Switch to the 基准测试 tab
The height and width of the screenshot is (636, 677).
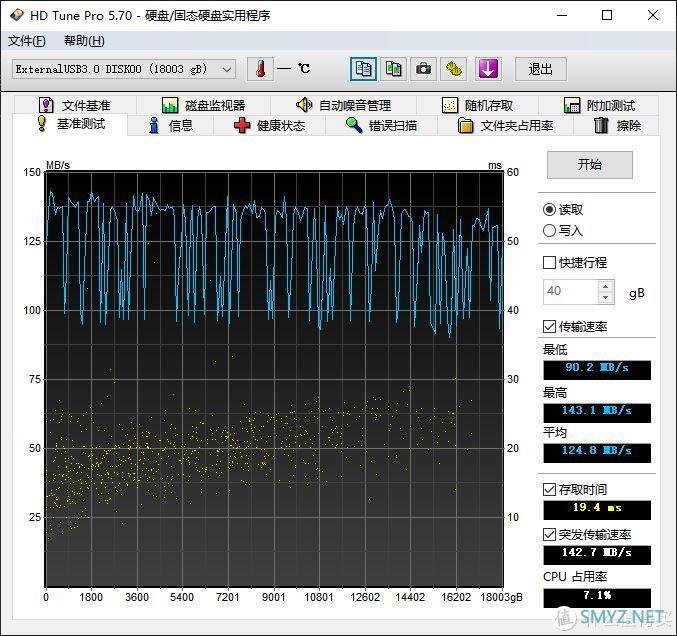click(70, 124)
